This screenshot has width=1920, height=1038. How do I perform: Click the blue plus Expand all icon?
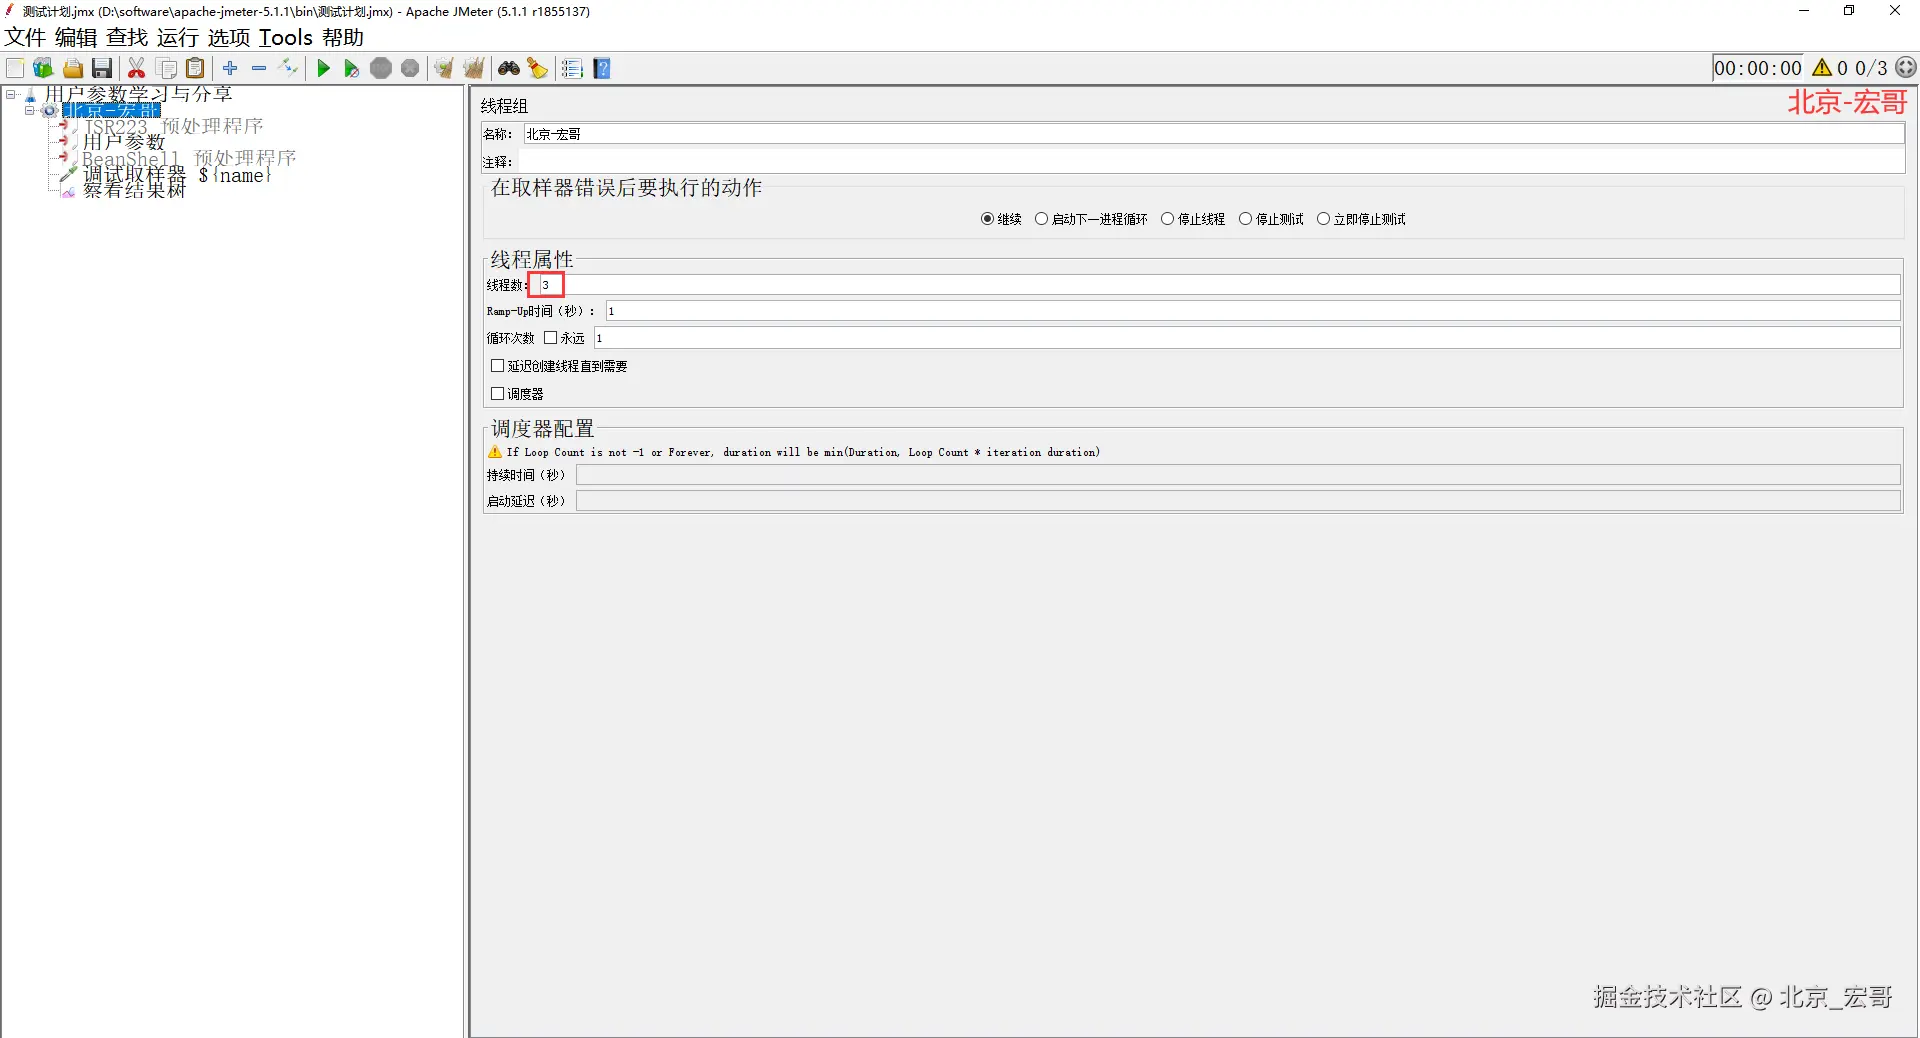pos(230,68)
